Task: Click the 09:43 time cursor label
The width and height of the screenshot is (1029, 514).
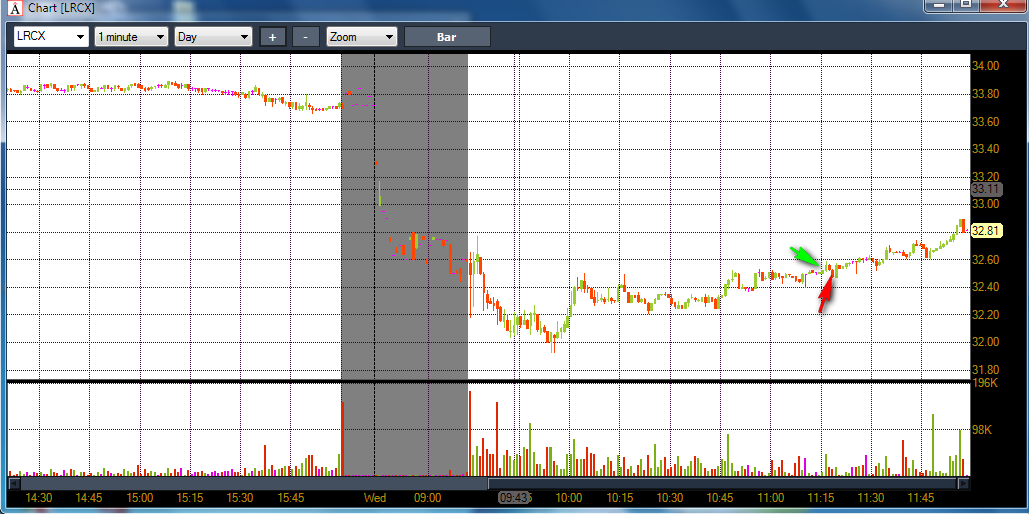Action: [514, 498]
